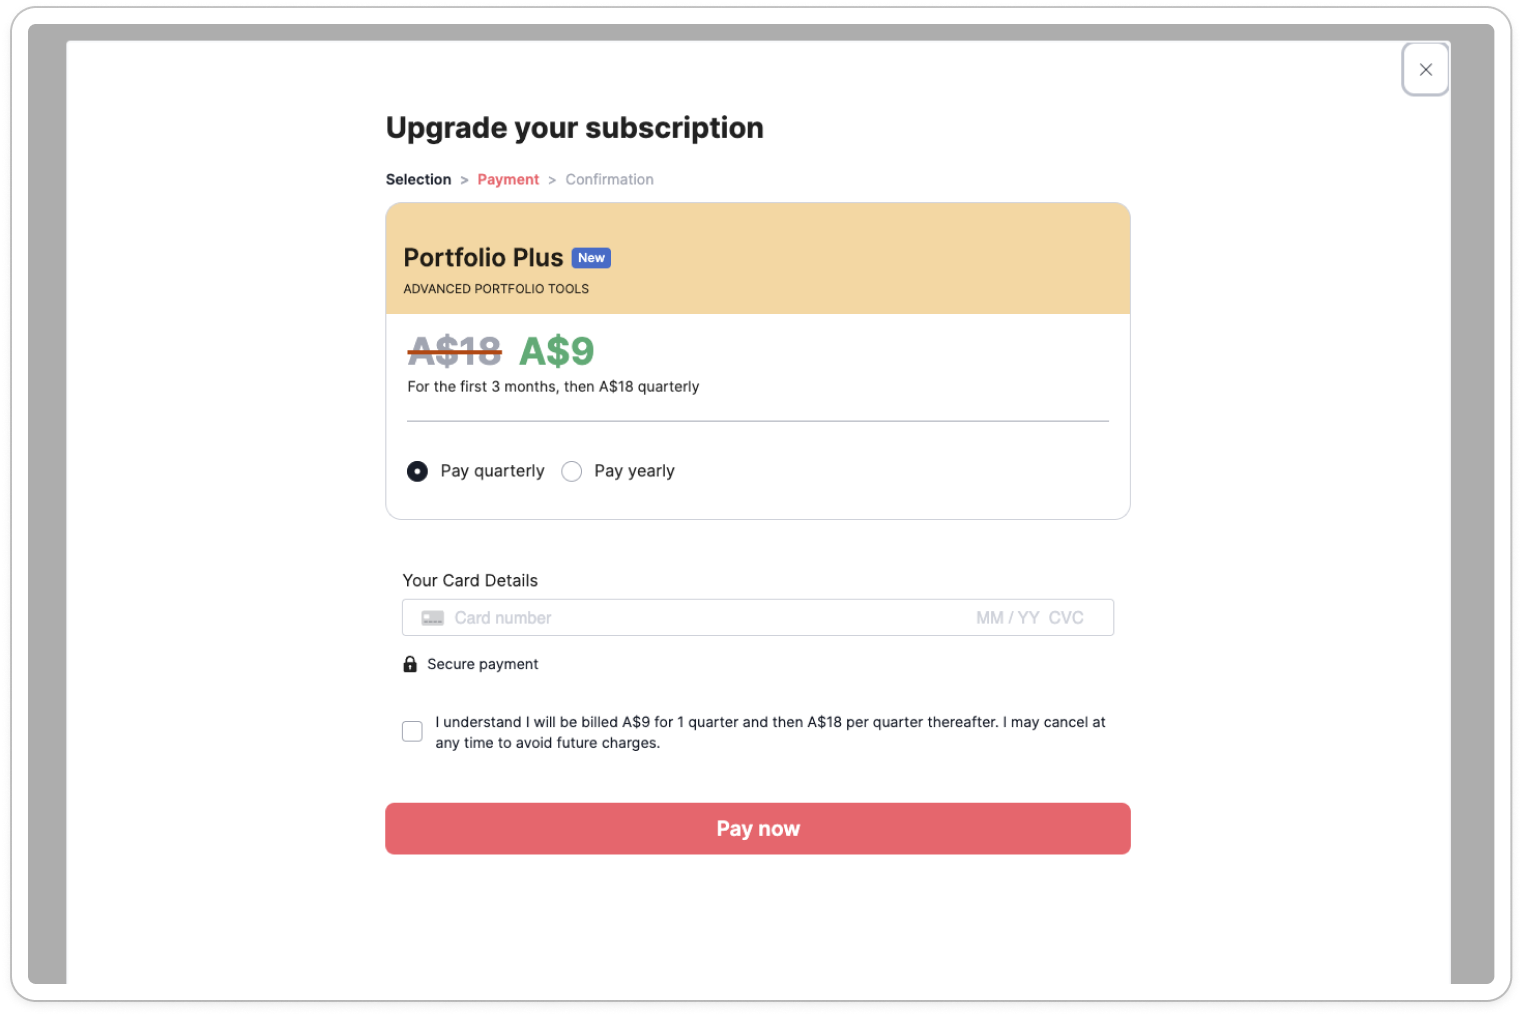The height and width of the screenshot is (1016, 1523).
Task: Tick the billing acknowledgement checkbox
Action: point(412,731)
